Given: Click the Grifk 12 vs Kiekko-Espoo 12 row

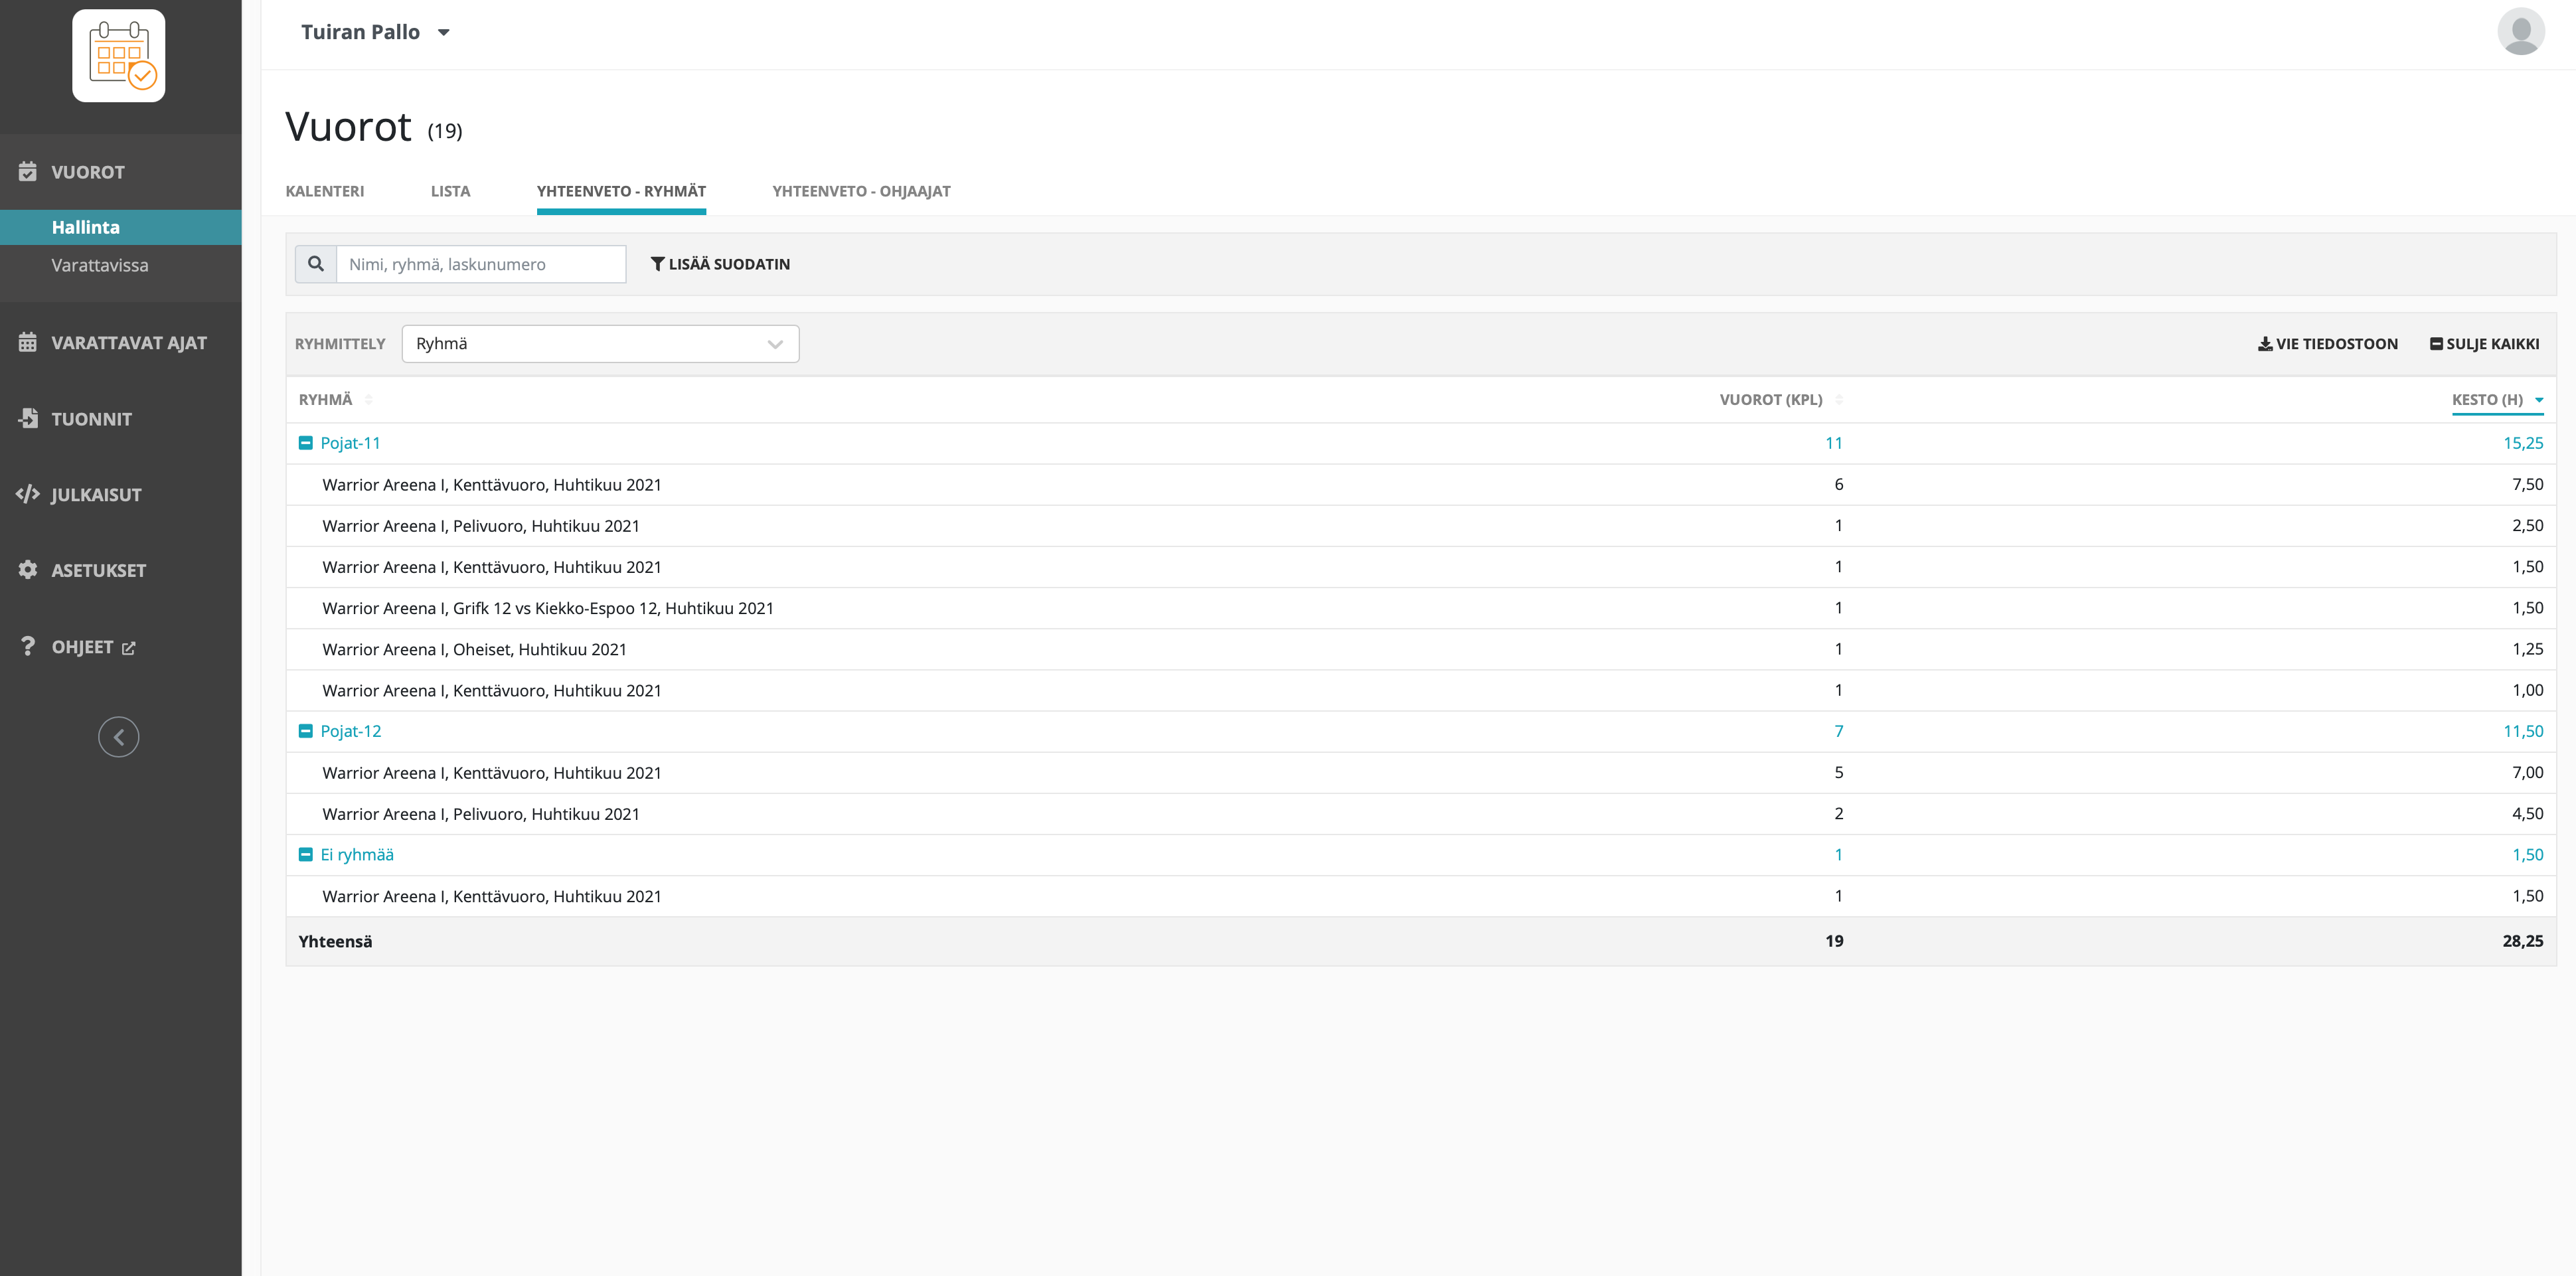Looking at the screenshot, I should pyautogui.click(x=1421, y=608).
